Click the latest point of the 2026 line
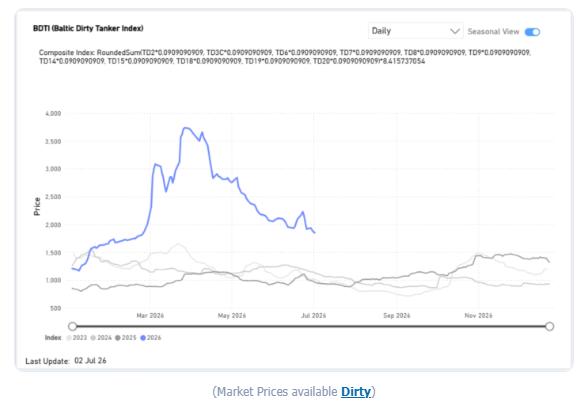The width and height of the screenshot is (587, 410). click(x=315, y=233)
